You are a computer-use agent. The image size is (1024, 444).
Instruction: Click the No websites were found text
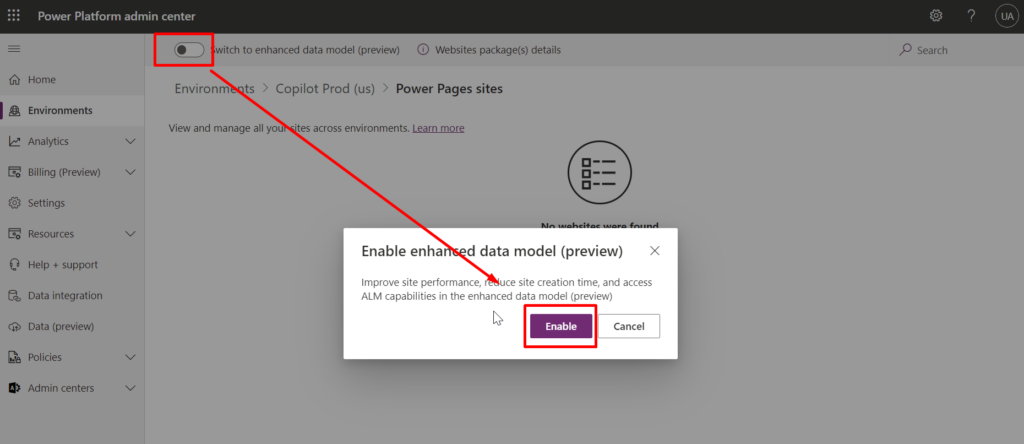(x=600, y=225)
